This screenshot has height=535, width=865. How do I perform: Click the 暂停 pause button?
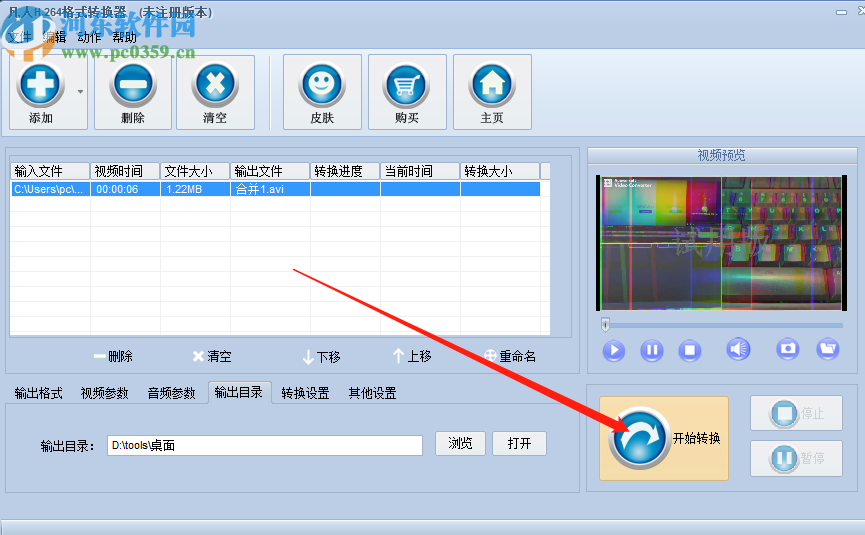(796, 458)
